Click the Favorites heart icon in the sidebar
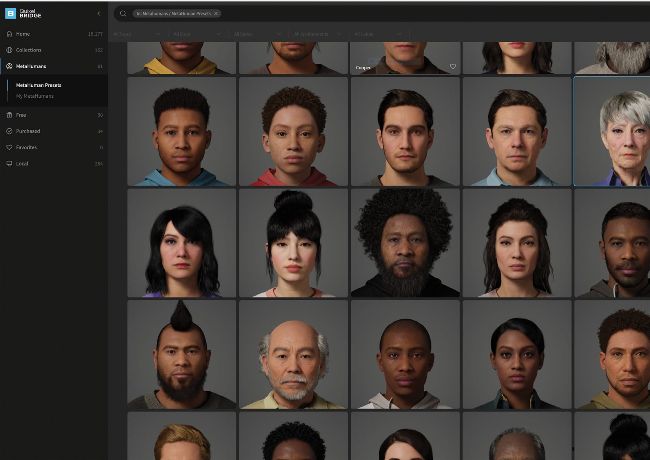This screenshot has width=650, height=460. coord(9,147)
